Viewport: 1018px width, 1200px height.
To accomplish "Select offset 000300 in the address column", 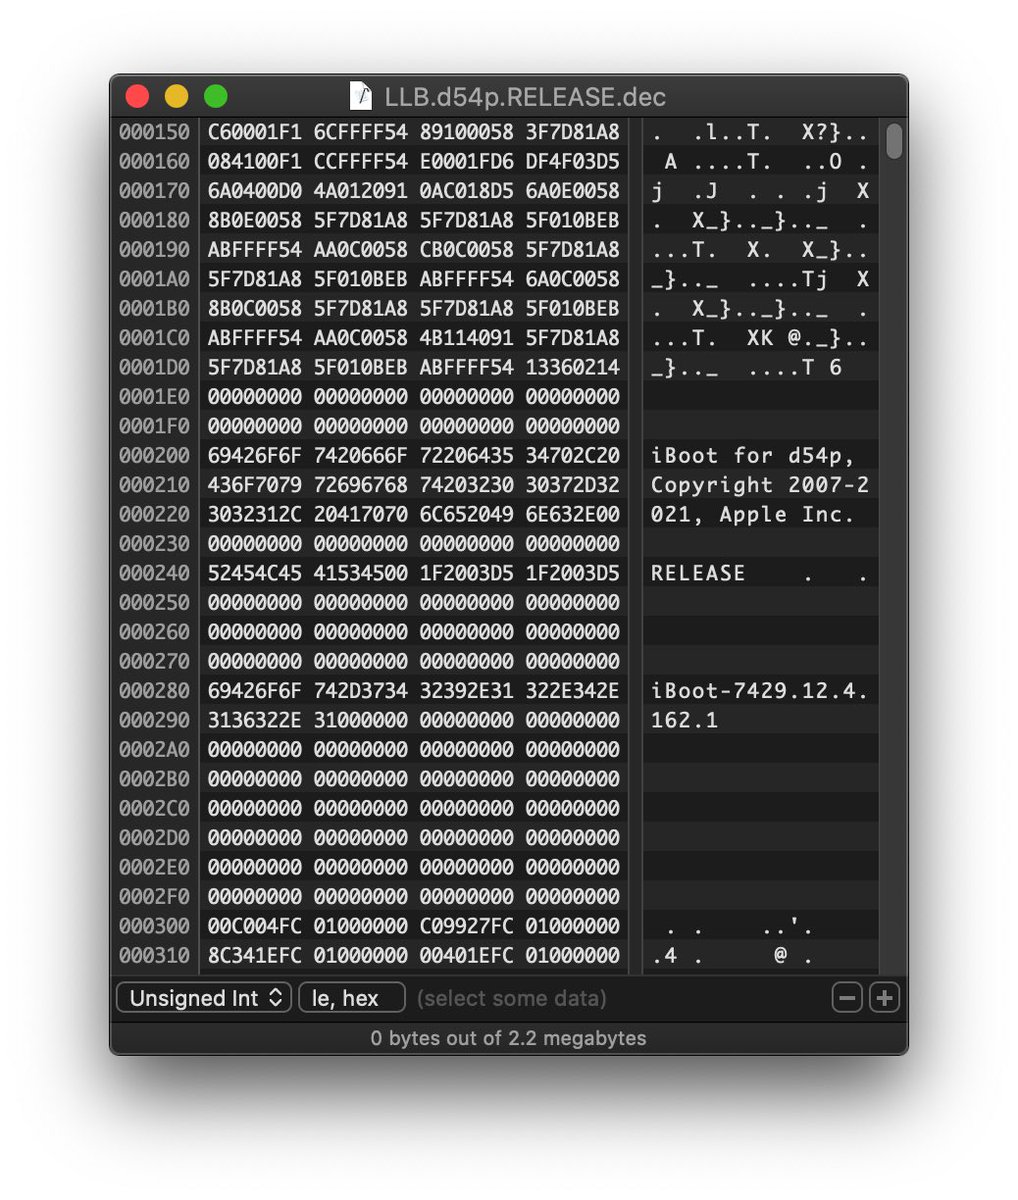I will tap(154, 926).
